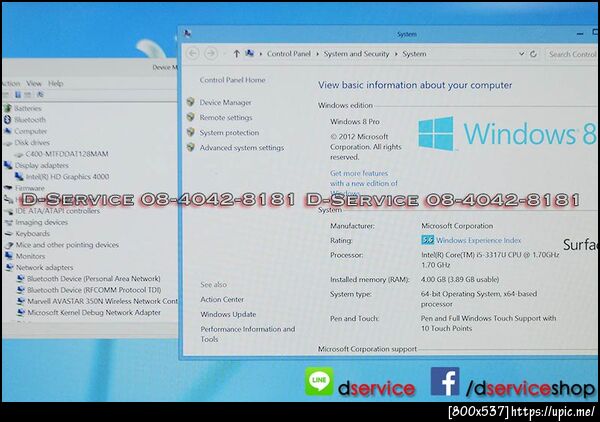Click the Intel Core i5-3317U processor text
This screenshot has height=422, width=600.
[490, 259]
